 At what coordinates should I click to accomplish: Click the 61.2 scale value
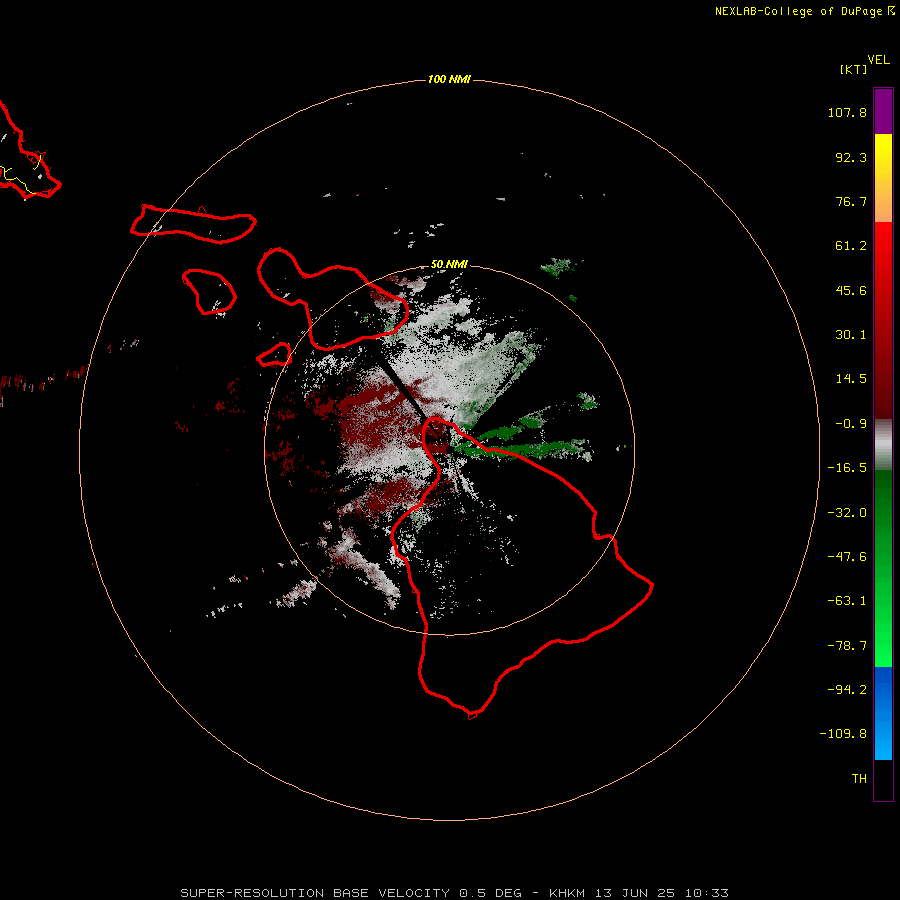pos(851,246)
